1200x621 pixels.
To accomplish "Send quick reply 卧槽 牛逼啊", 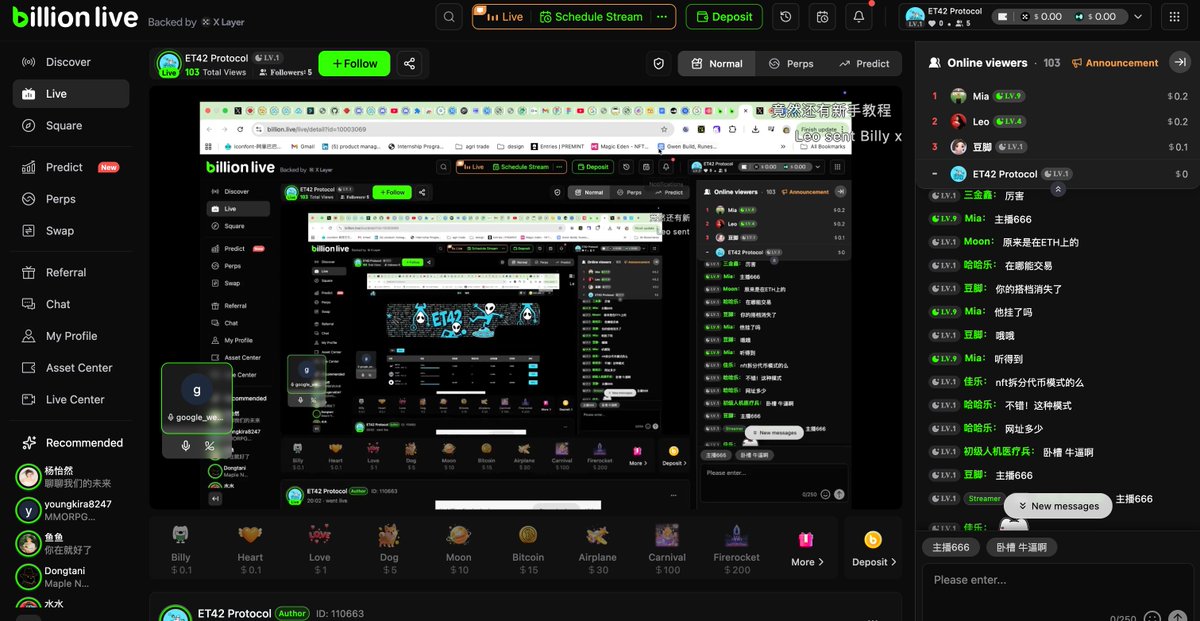I will click(1021, 547).
